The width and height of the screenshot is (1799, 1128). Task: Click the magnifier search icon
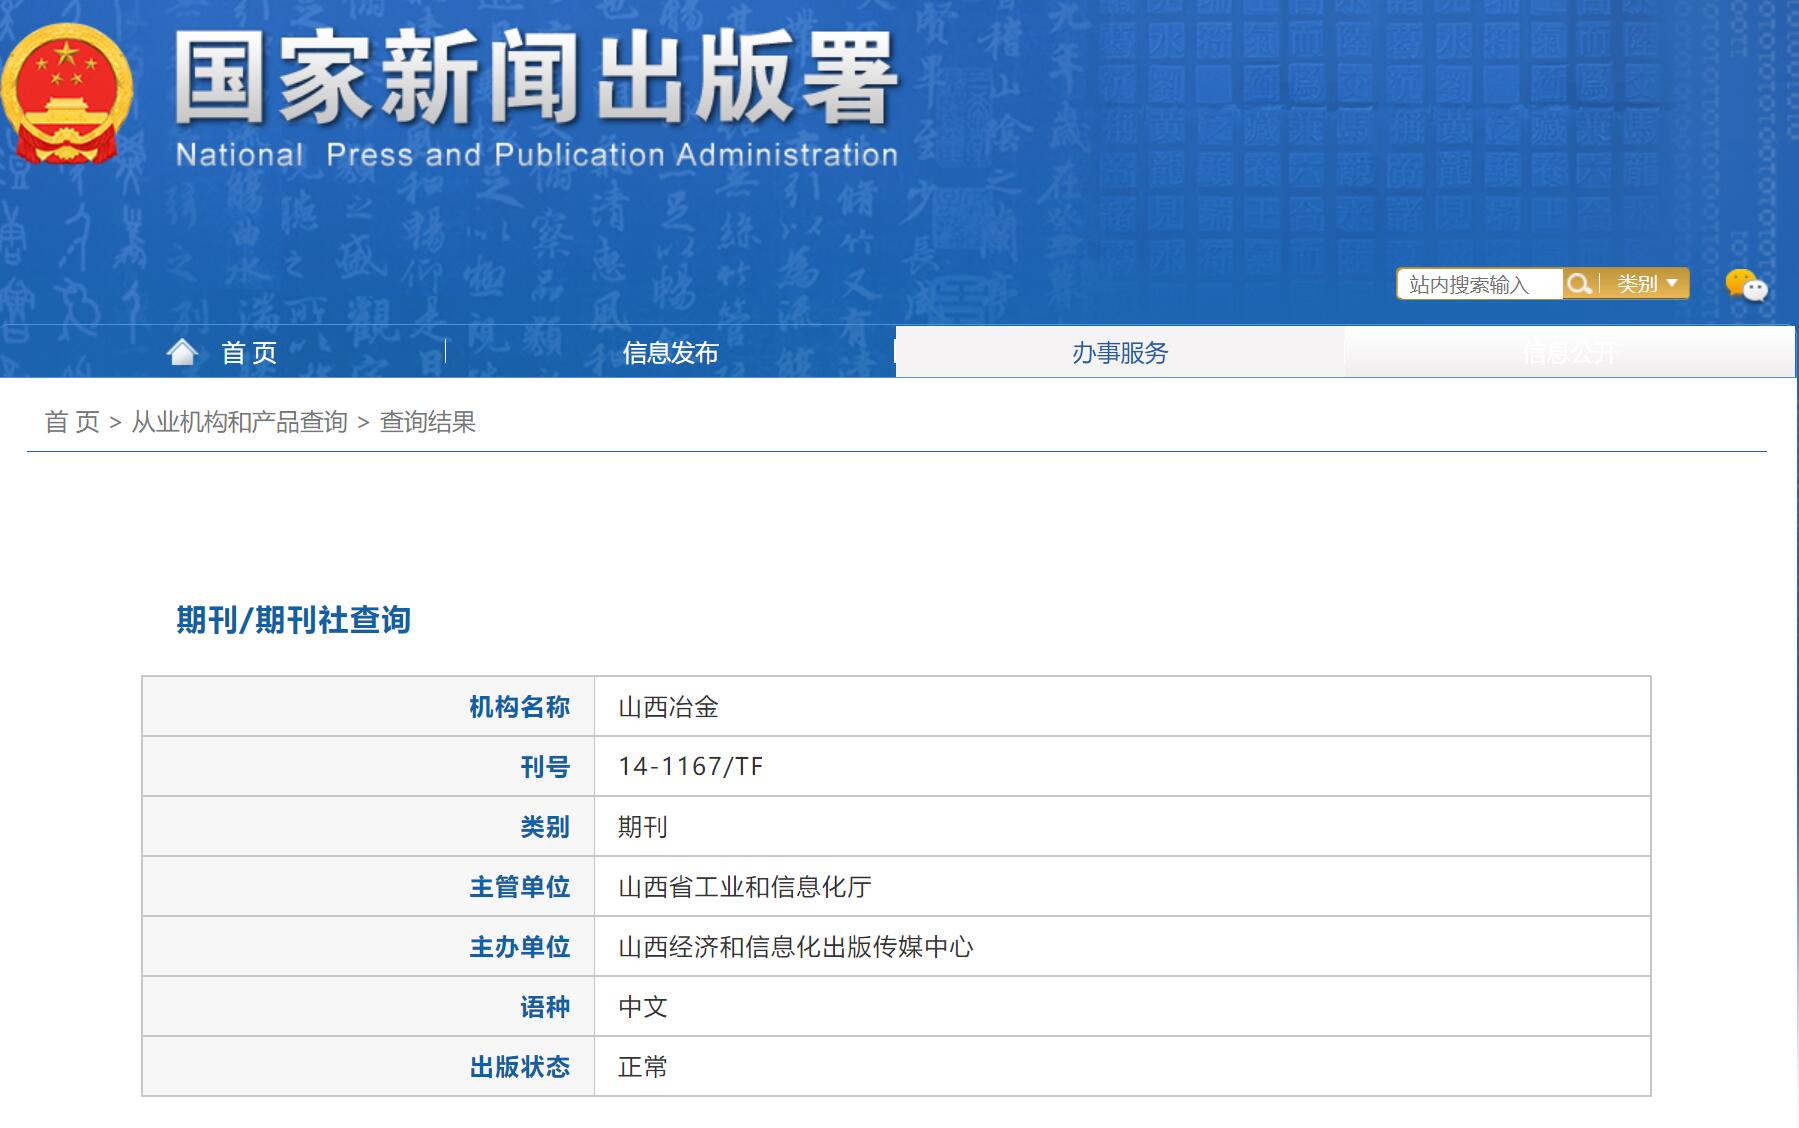(1579, 284)
